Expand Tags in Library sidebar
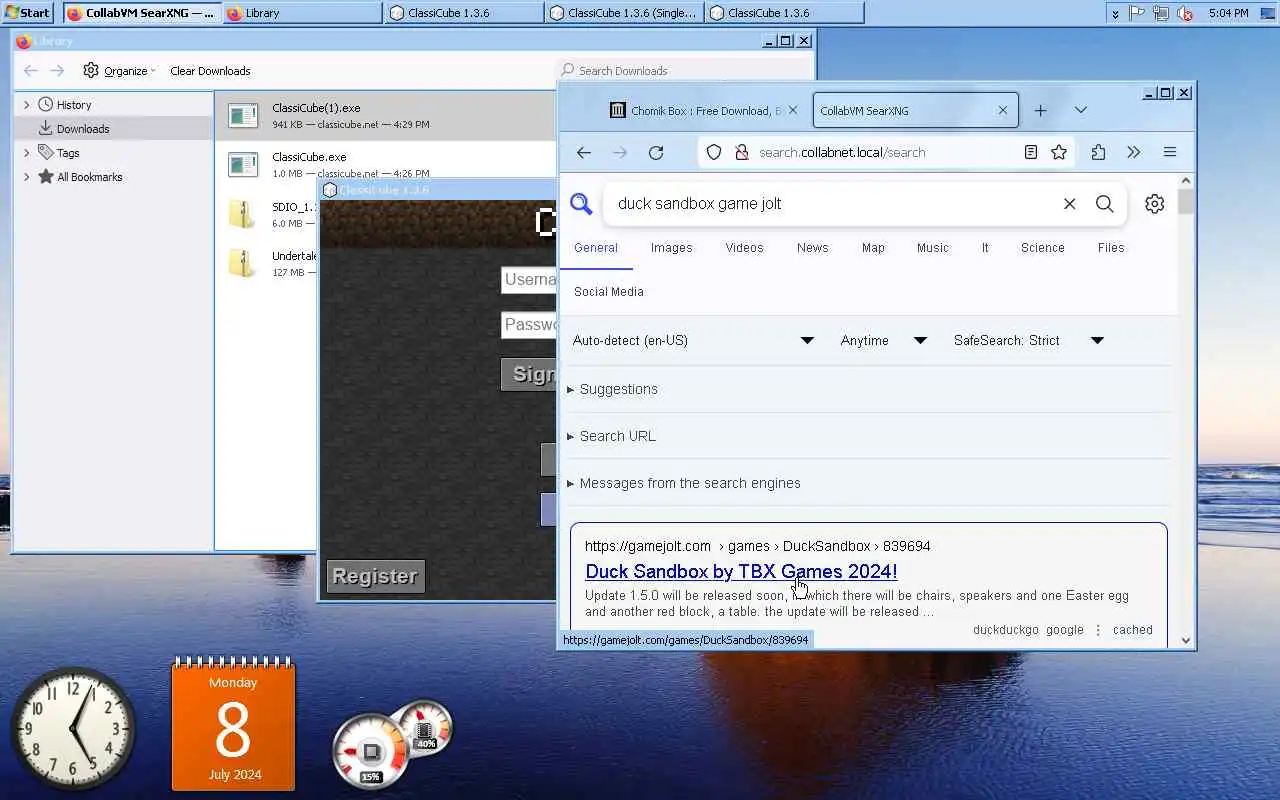 tap(27, 153)
